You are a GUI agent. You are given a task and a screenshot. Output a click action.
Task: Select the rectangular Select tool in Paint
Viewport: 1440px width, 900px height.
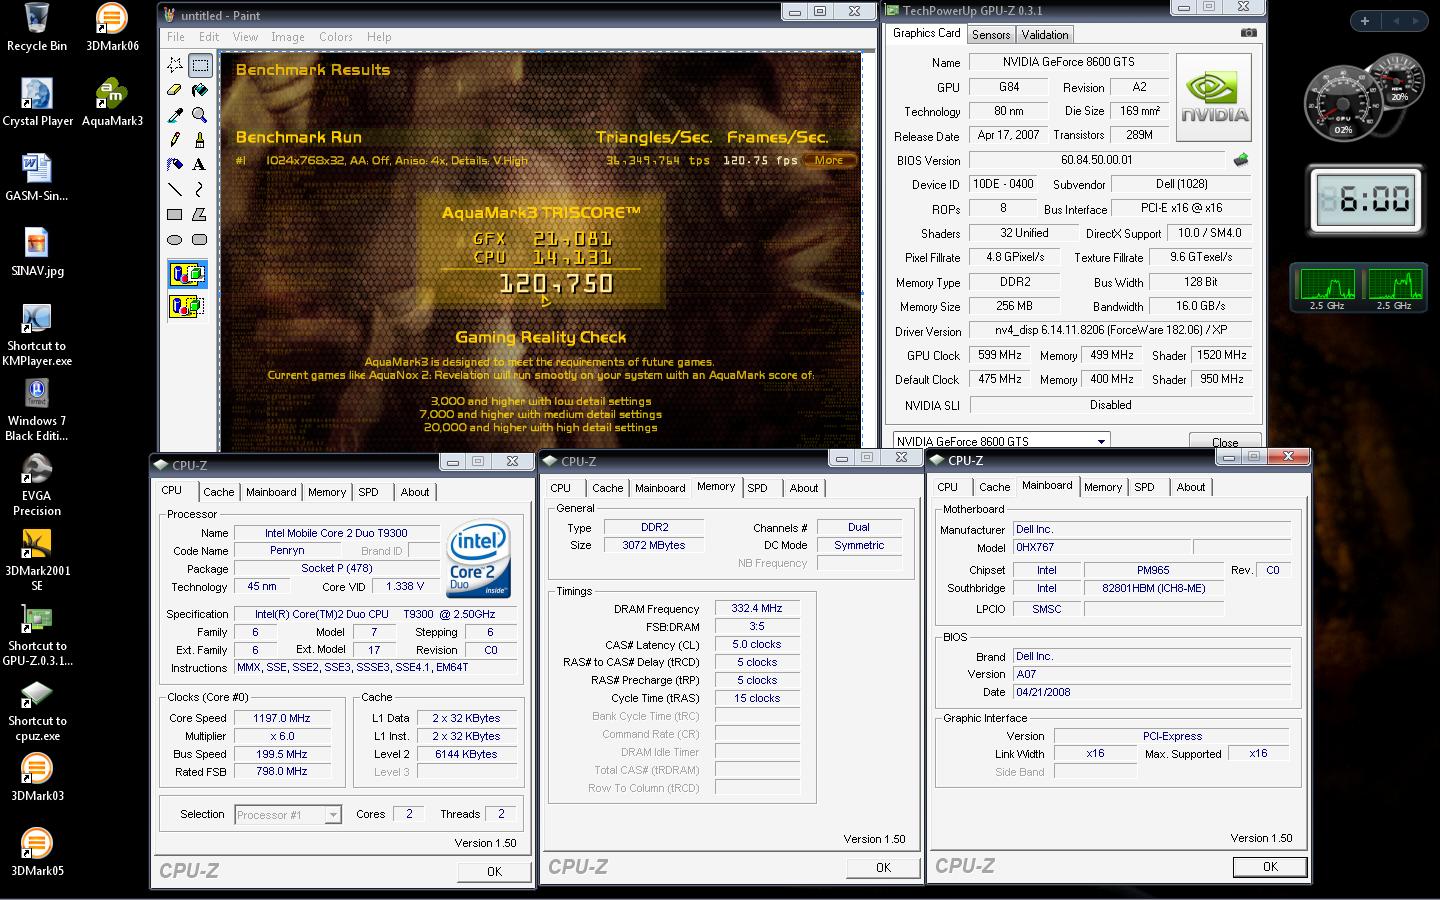coord(200,66)
